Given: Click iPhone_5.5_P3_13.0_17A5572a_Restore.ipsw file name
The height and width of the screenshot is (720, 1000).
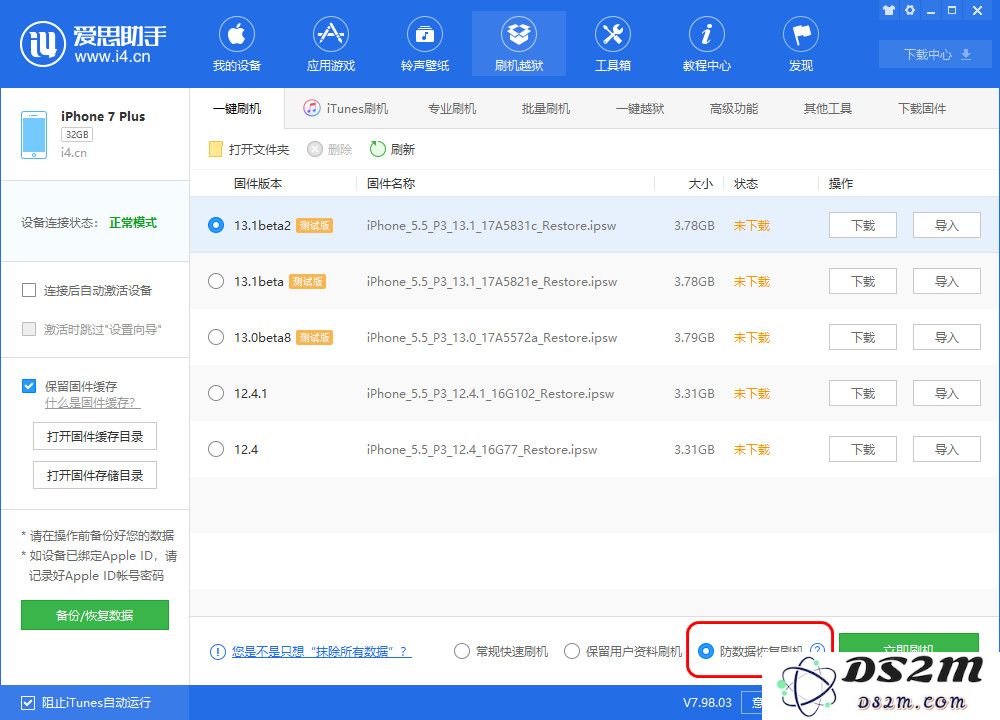Looking at the screenshot, I should pos(492,337).
